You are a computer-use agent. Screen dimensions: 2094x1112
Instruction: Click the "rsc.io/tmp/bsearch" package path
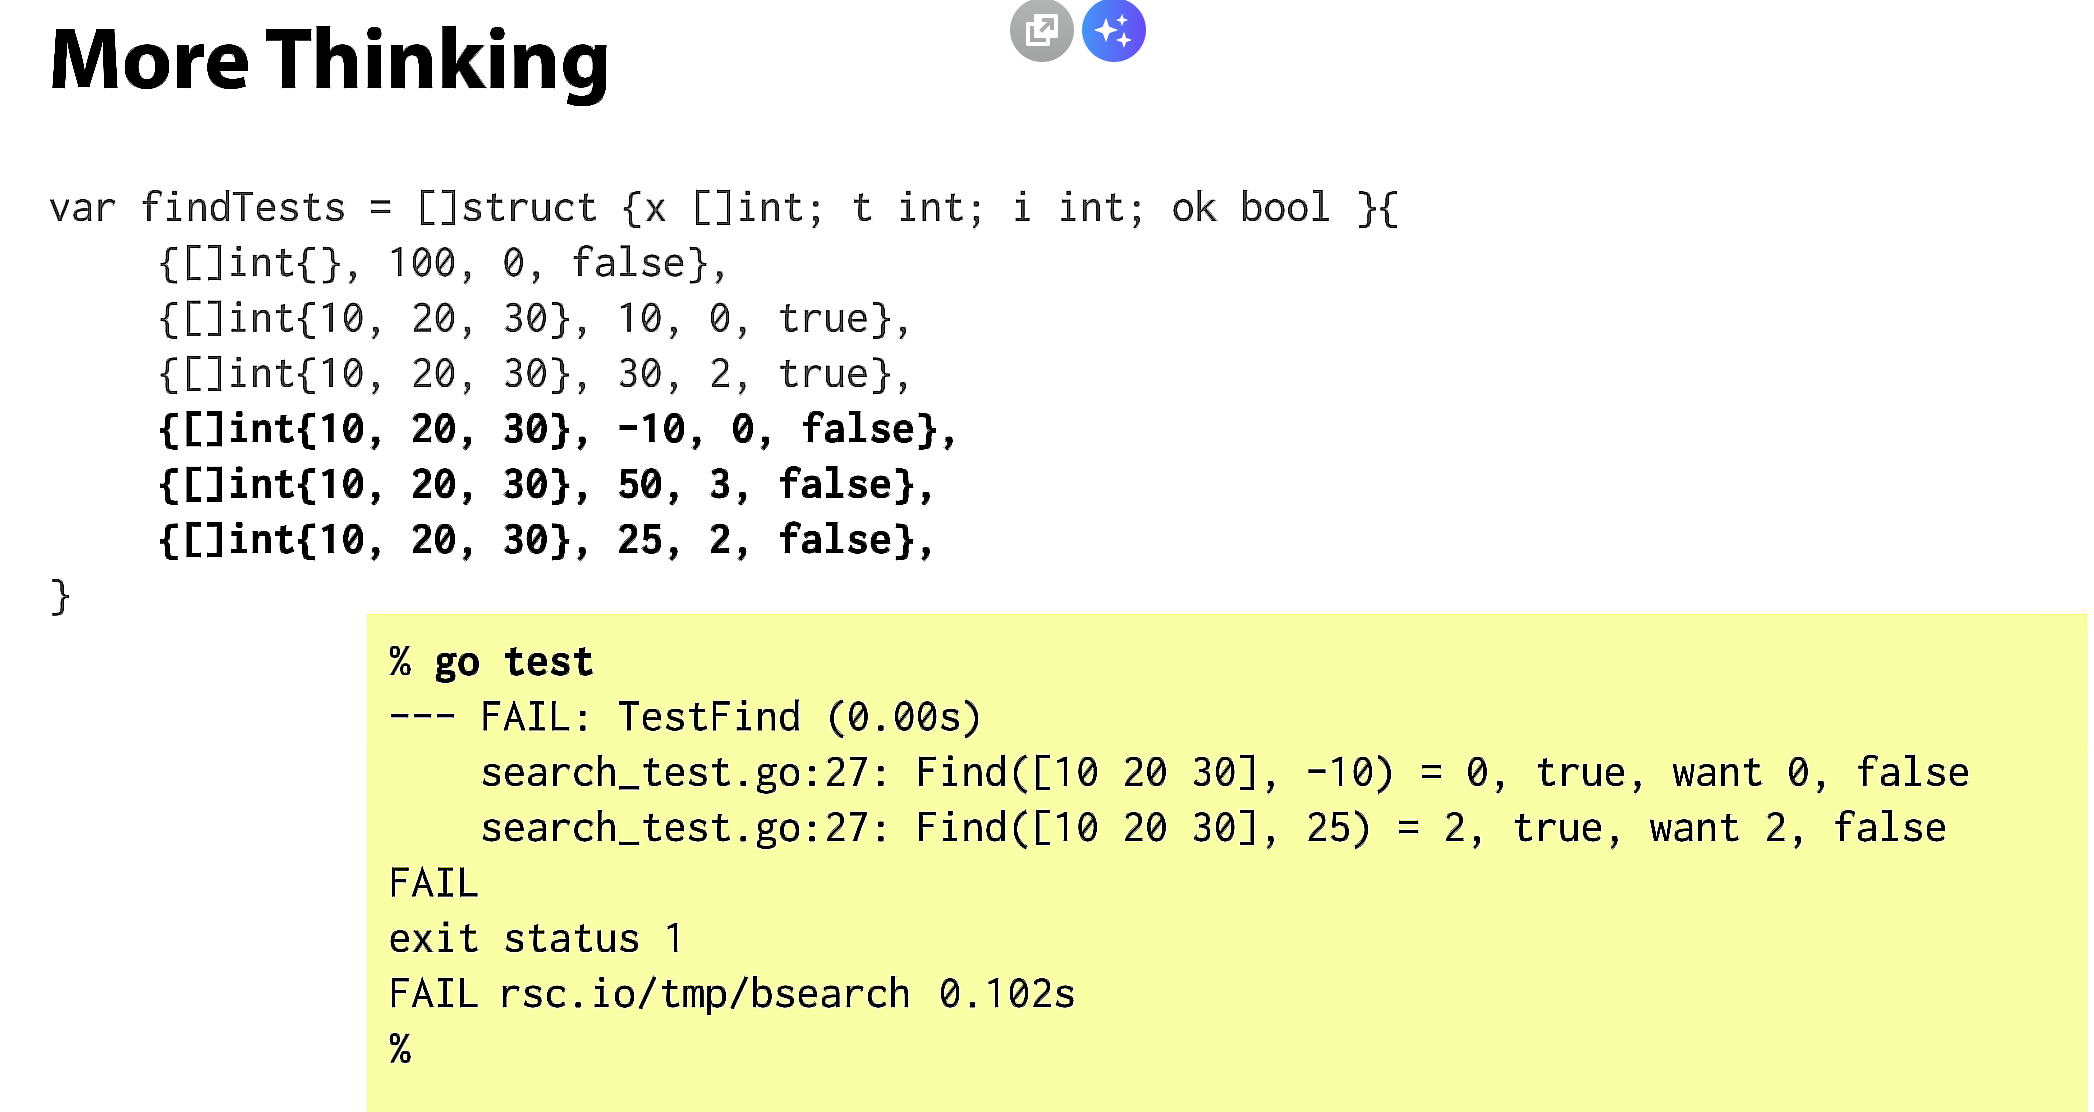(704, 994)
